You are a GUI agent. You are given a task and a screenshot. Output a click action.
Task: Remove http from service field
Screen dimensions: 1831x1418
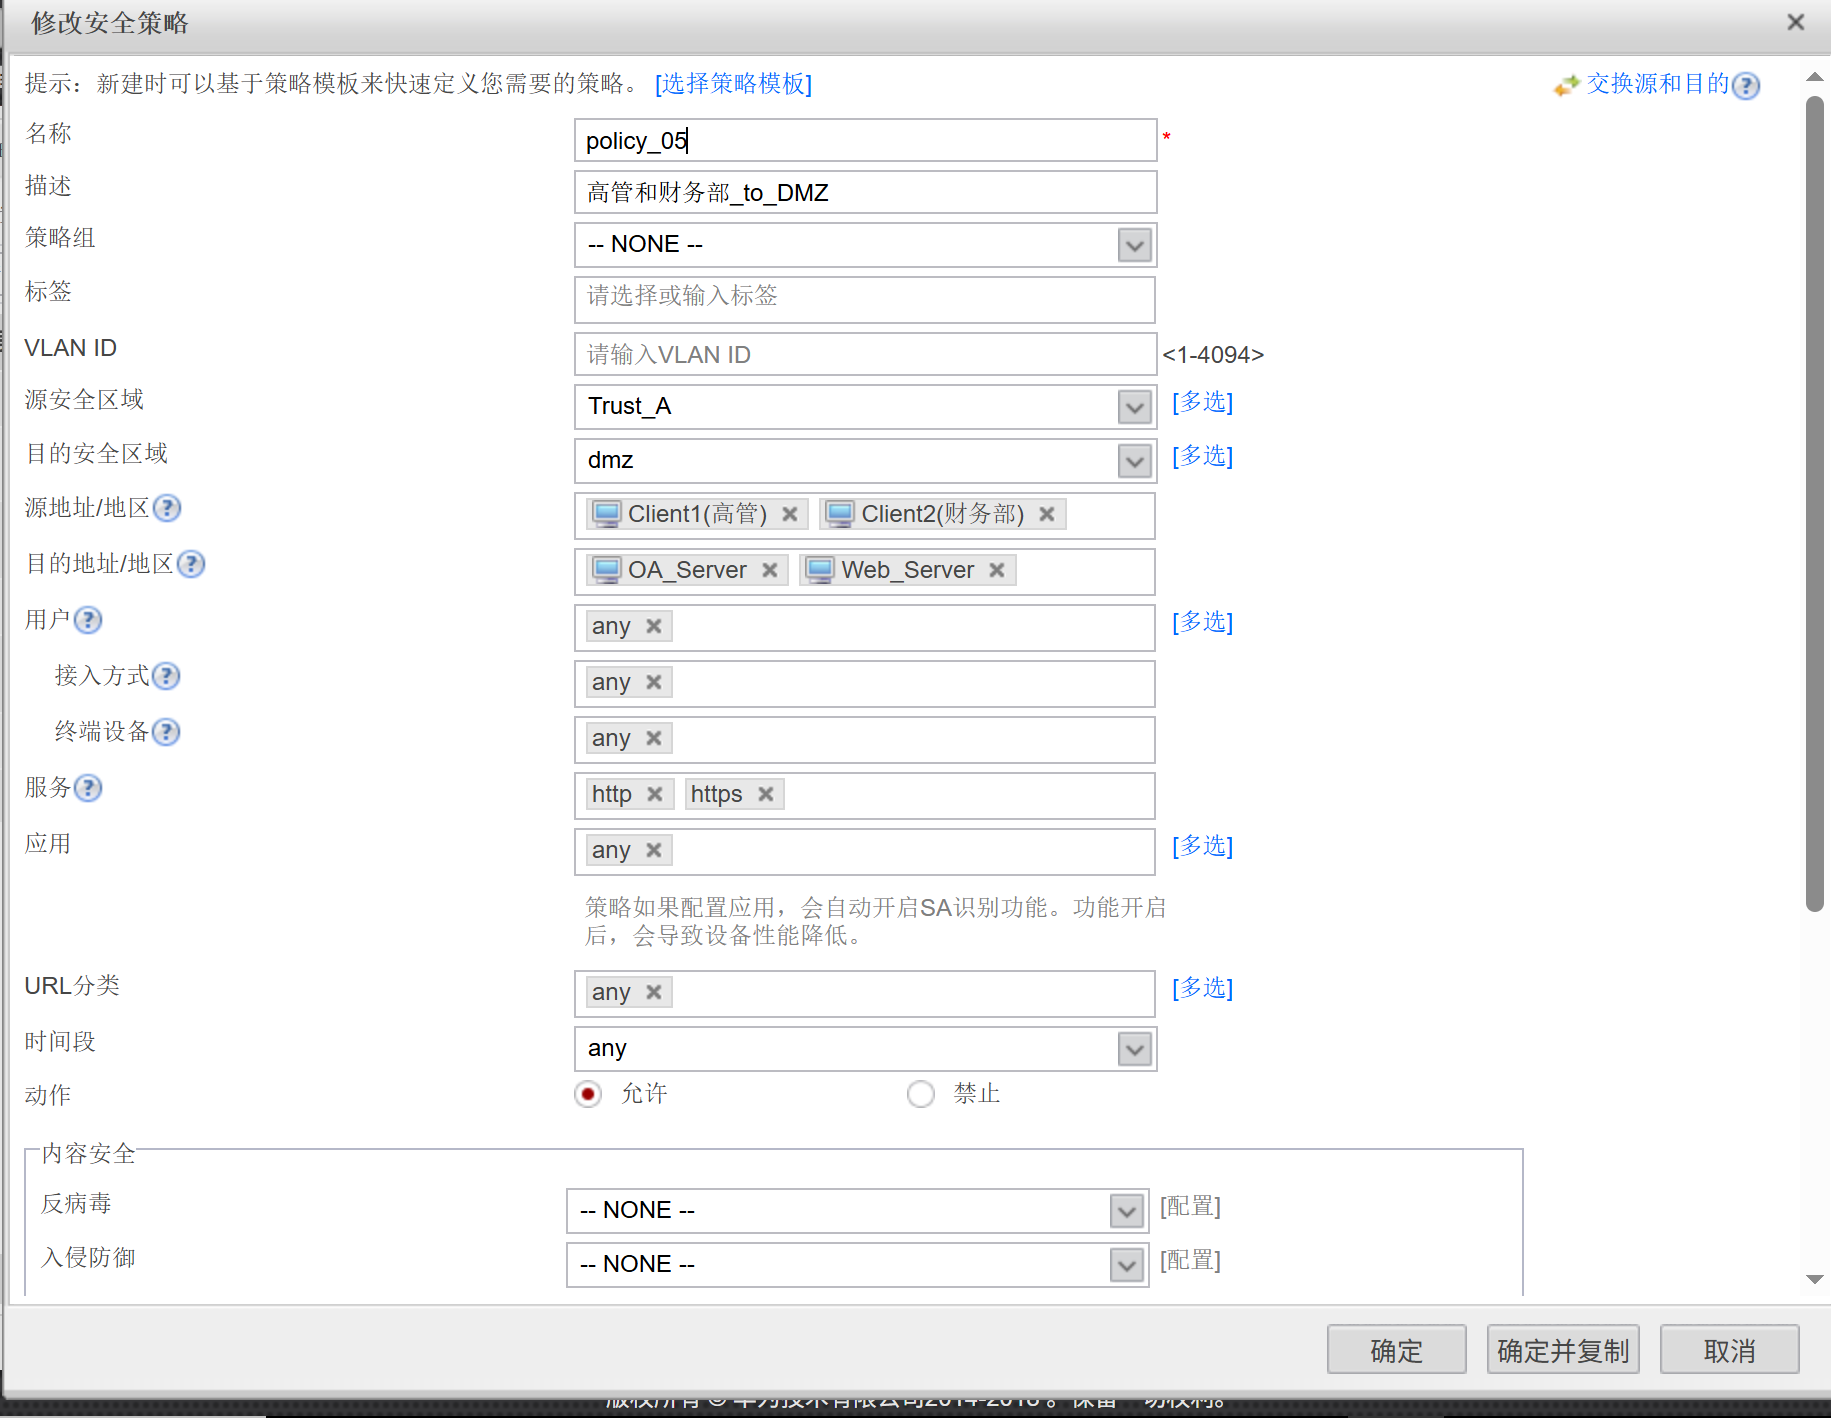(x=655, y=794)
